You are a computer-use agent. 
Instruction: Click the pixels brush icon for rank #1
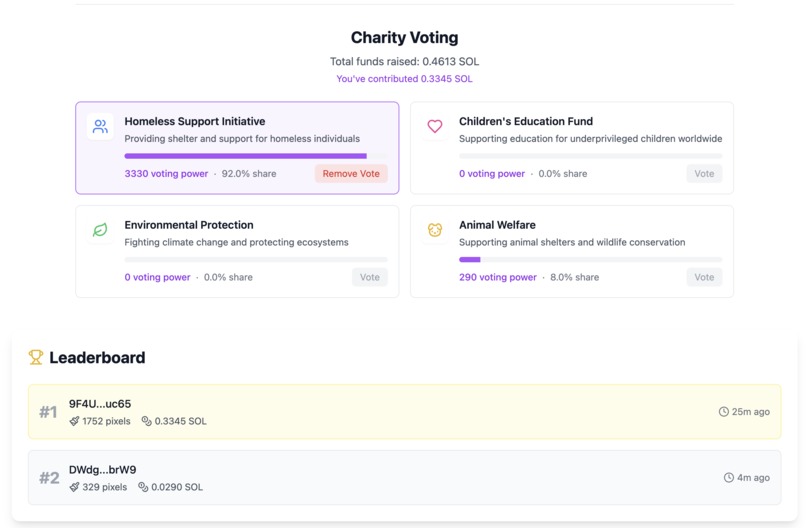tap(74, 421)
